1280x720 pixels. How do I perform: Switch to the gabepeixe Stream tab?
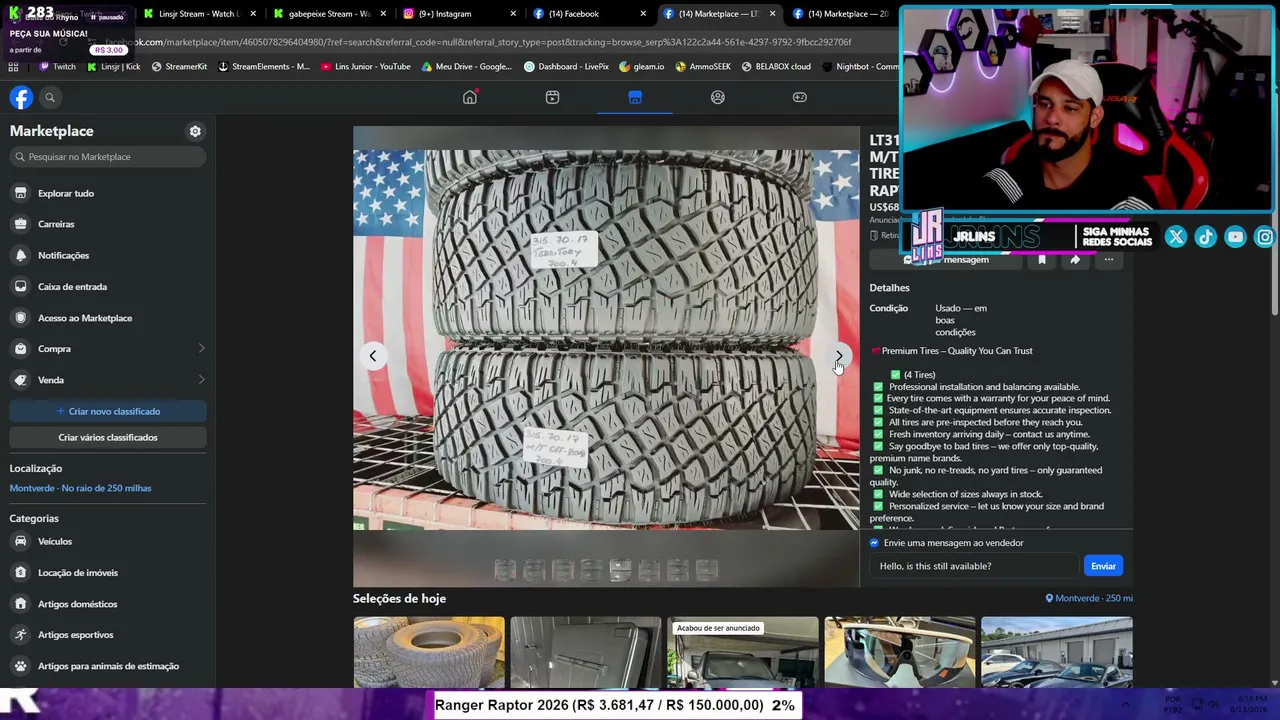click(x=330, y=14)
